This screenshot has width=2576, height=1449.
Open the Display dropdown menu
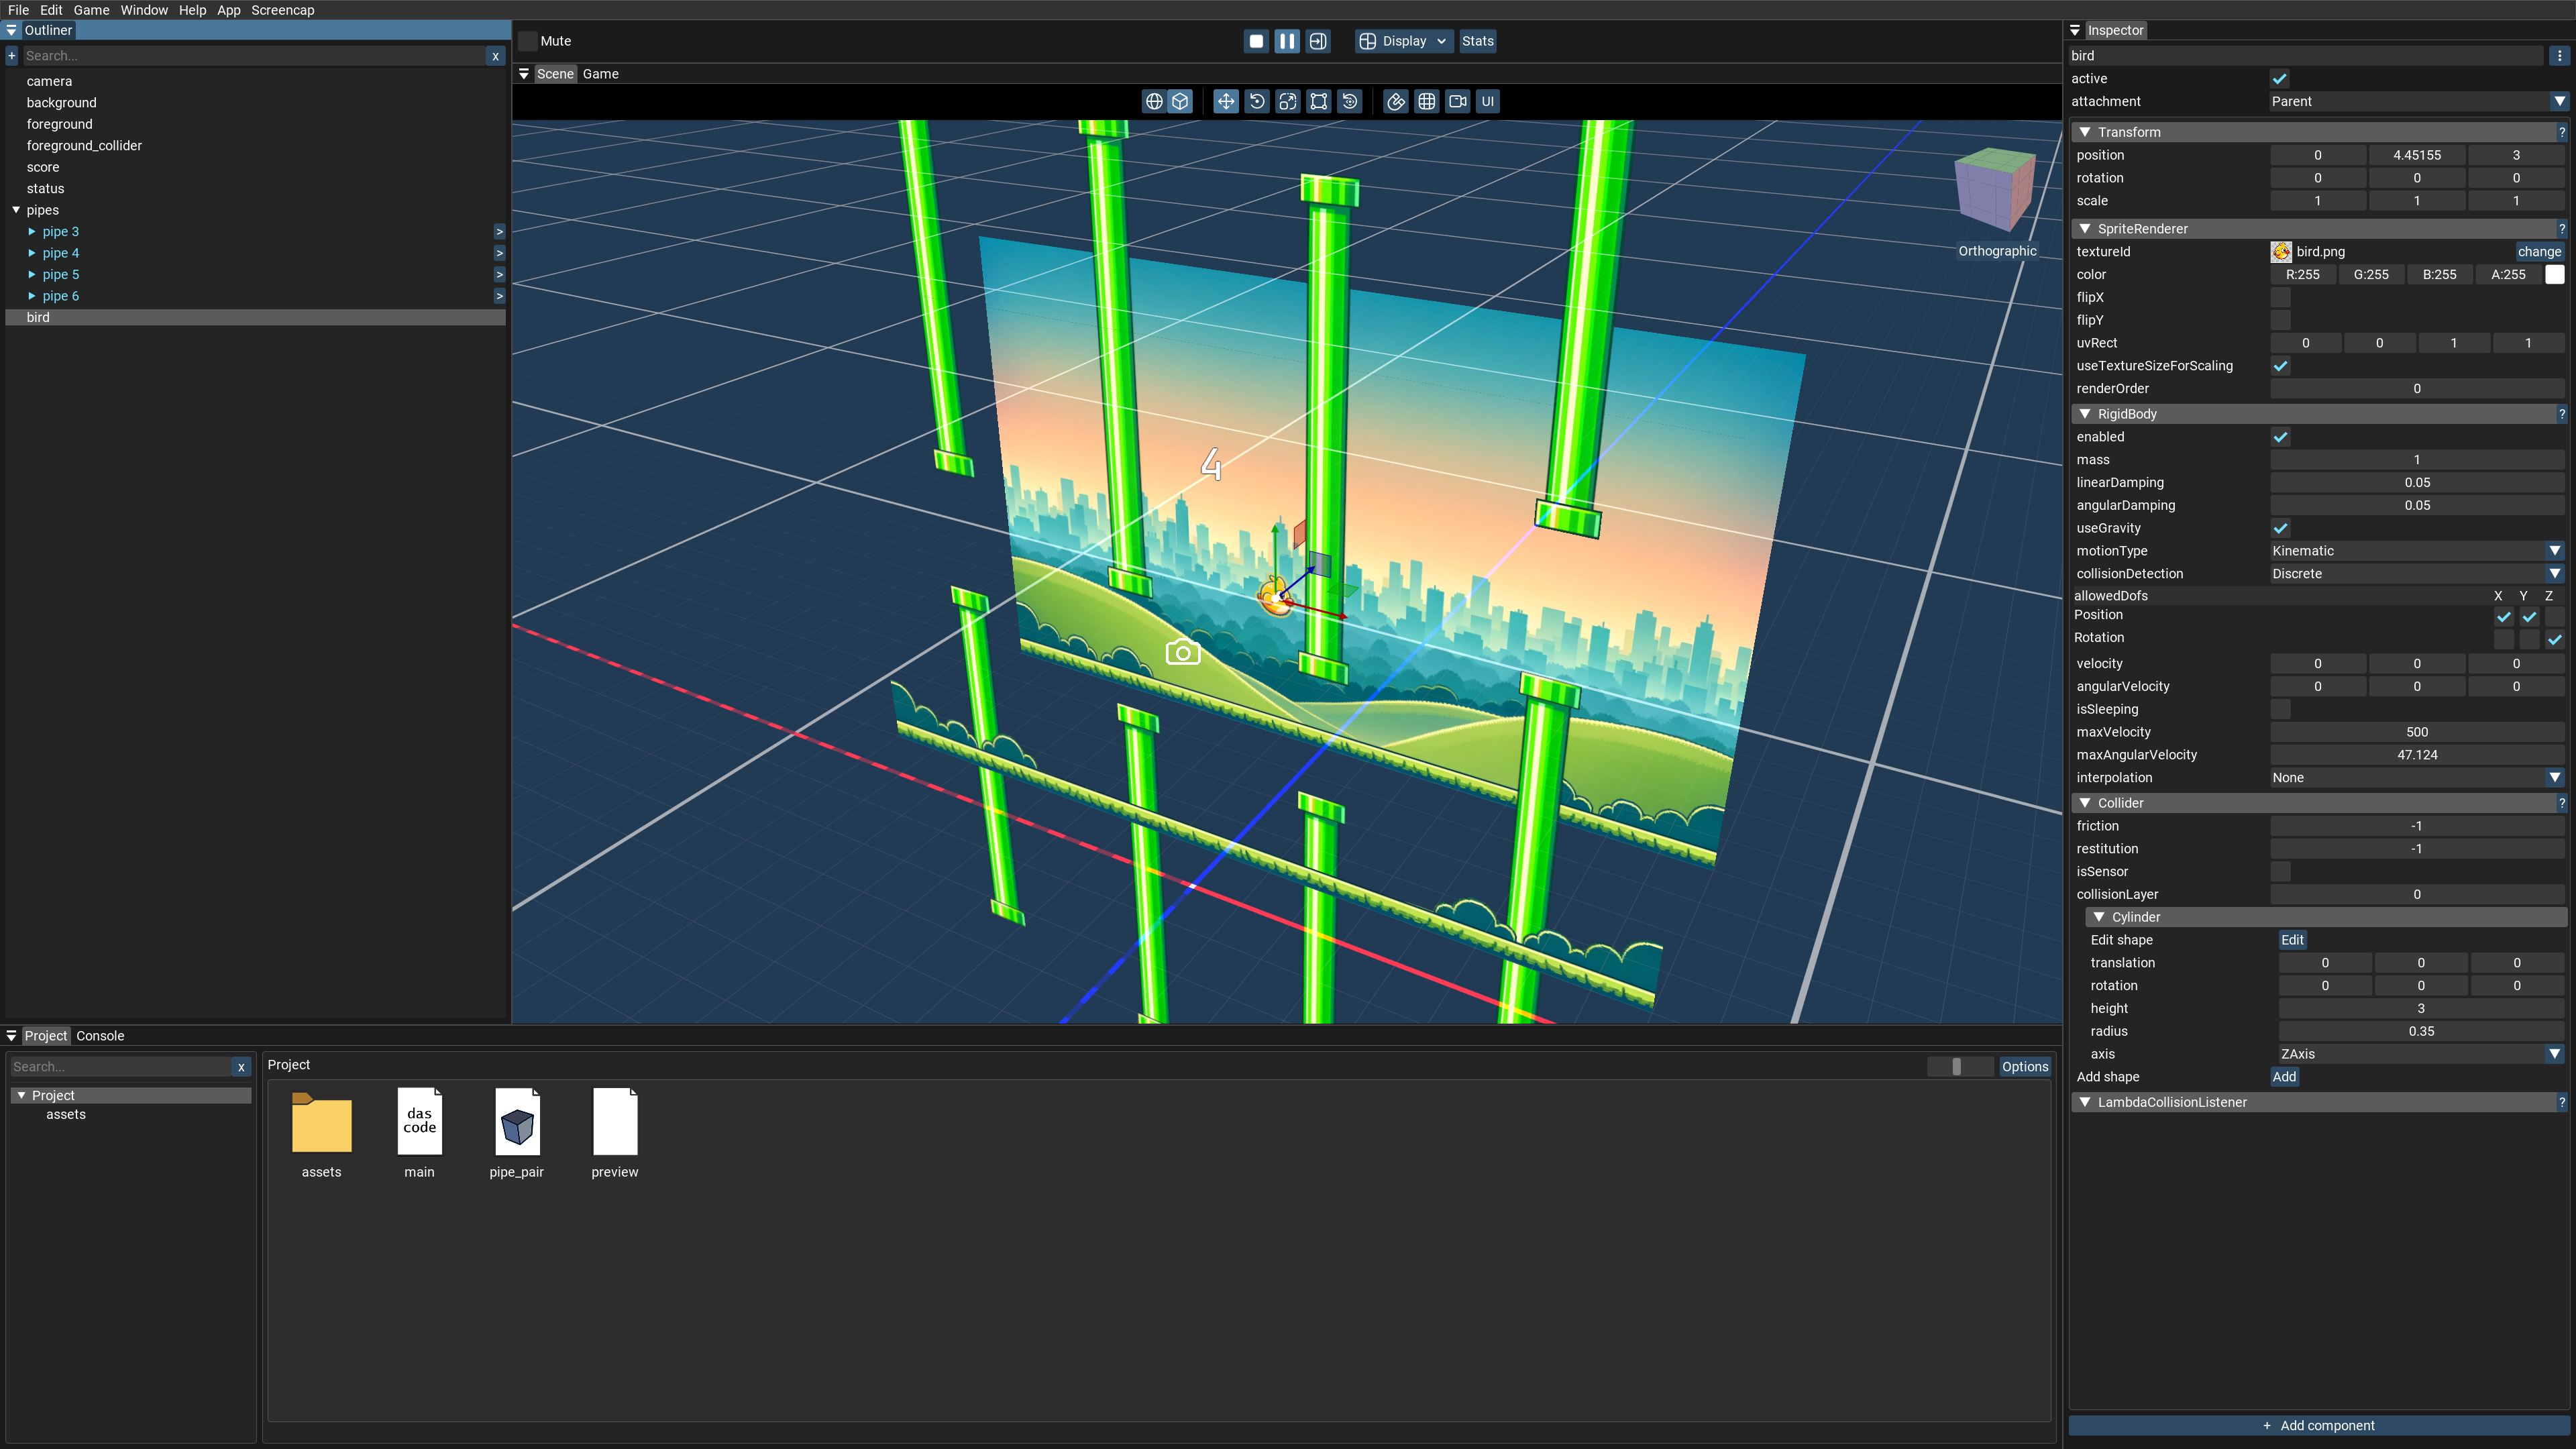point(1403,41)
